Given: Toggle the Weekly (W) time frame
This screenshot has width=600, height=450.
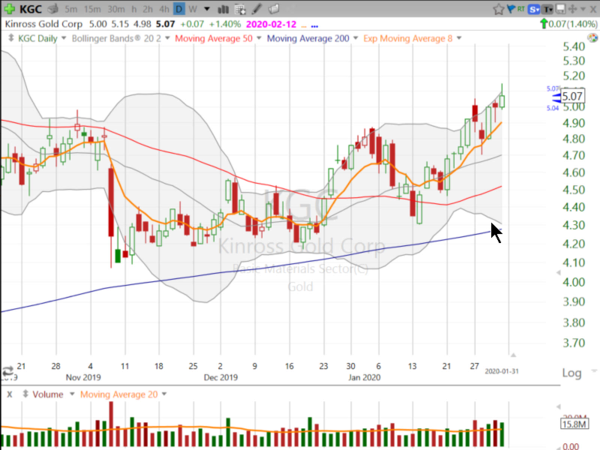Looking at the screenshot, I should [x=193, y=9].
